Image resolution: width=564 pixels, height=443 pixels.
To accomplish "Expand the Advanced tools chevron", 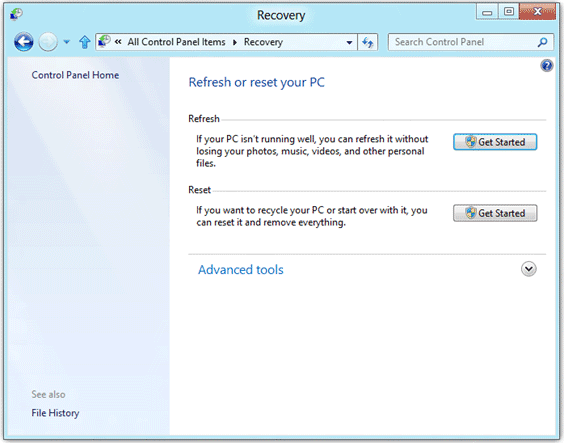I will 528,269.
